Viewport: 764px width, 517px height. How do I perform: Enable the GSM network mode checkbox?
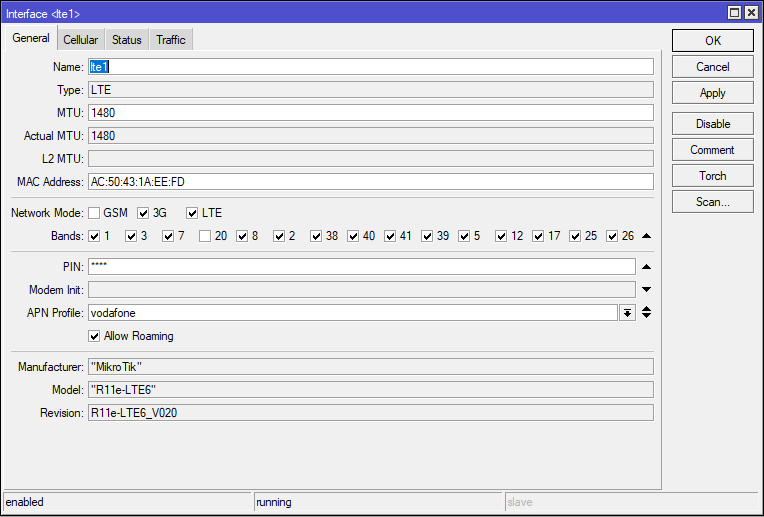(x=94, y=213)
